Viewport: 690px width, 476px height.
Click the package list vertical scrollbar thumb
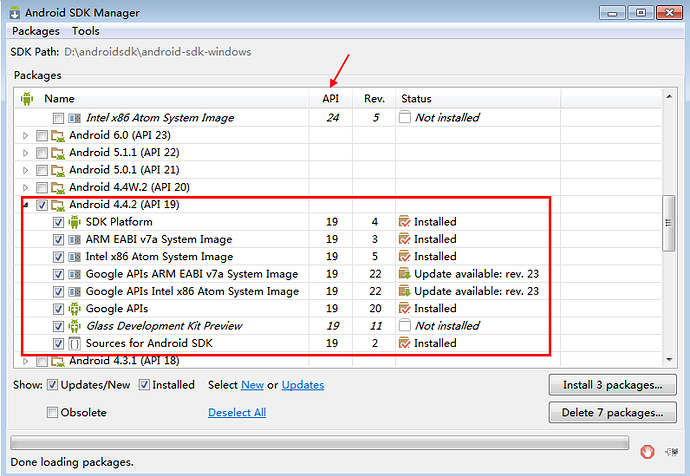coord(668,223)
